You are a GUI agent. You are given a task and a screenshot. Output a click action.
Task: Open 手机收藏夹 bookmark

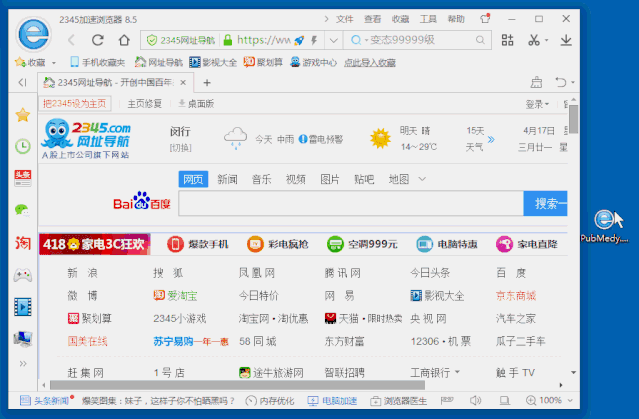tap(97, 62)
